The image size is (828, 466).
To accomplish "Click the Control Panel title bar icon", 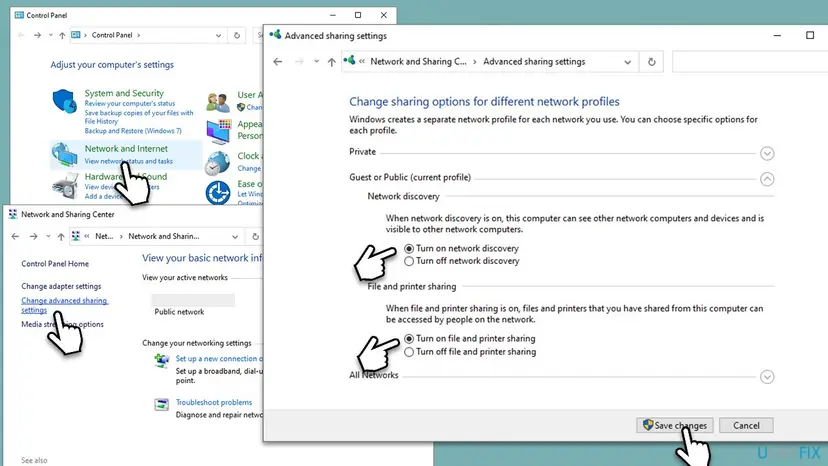I will coord(19,15).
